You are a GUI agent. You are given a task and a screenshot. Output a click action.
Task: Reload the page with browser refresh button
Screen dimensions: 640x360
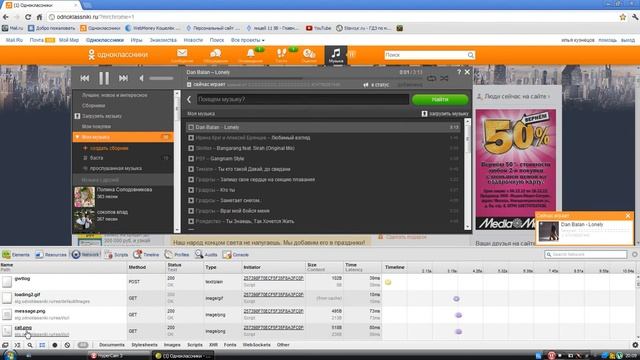pos(28,17)
